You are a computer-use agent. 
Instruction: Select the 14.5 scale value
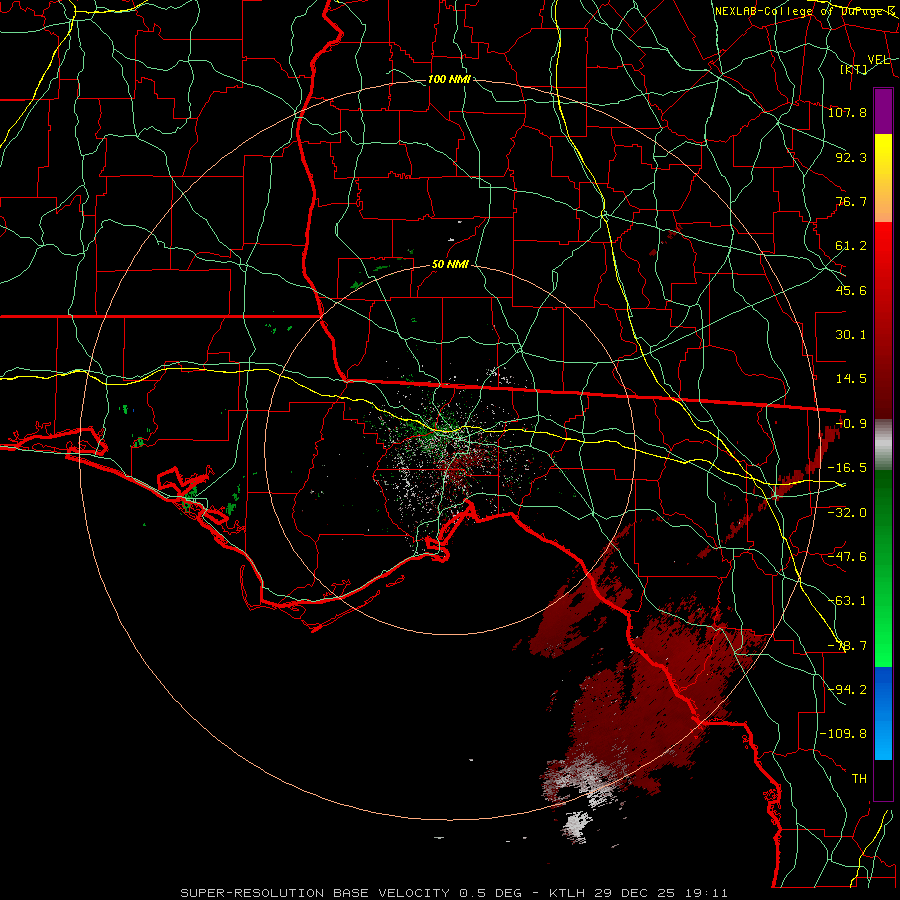[851, 379]
